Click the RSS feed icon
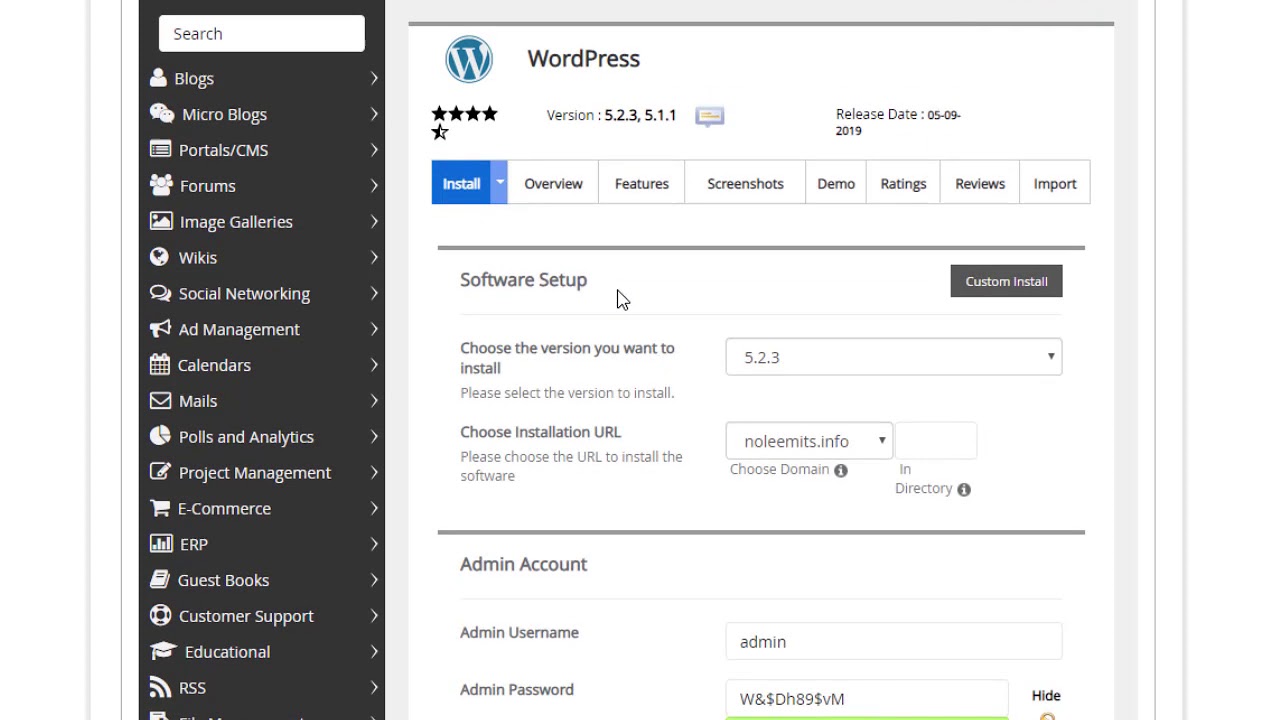Image resolution: width=1280 pixels, height=720 pixels. [x=160, y=687]
